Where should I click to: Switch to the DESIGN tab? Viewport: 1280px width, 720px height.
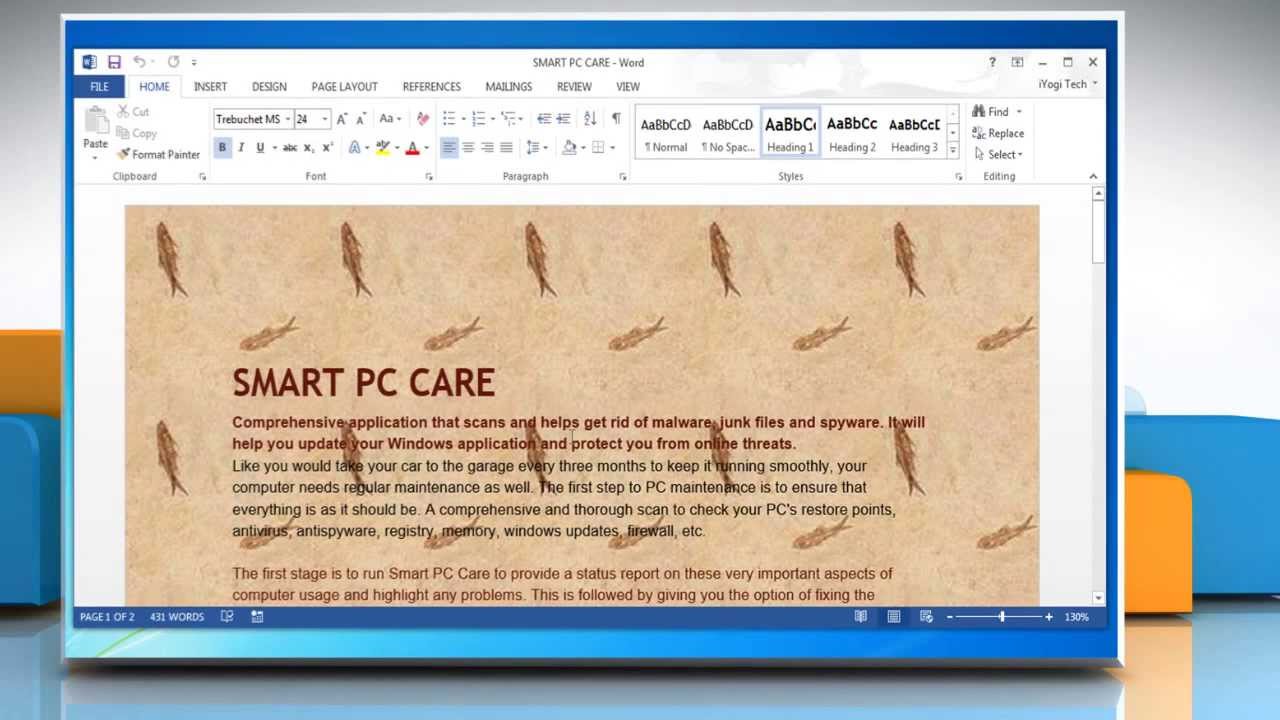(x=269, y=87)
